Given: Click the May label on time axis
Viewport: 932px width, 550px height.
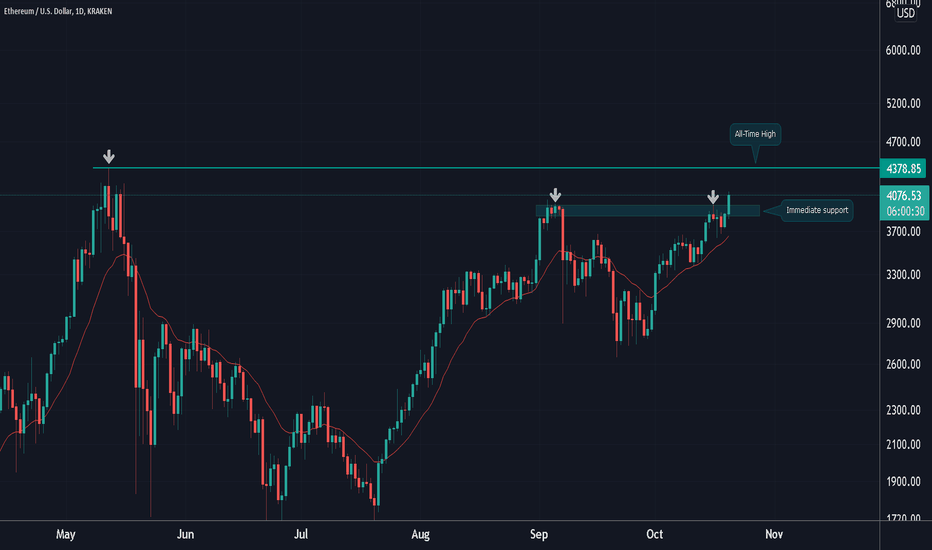Looking at the screenshot, I should [65, 535].
